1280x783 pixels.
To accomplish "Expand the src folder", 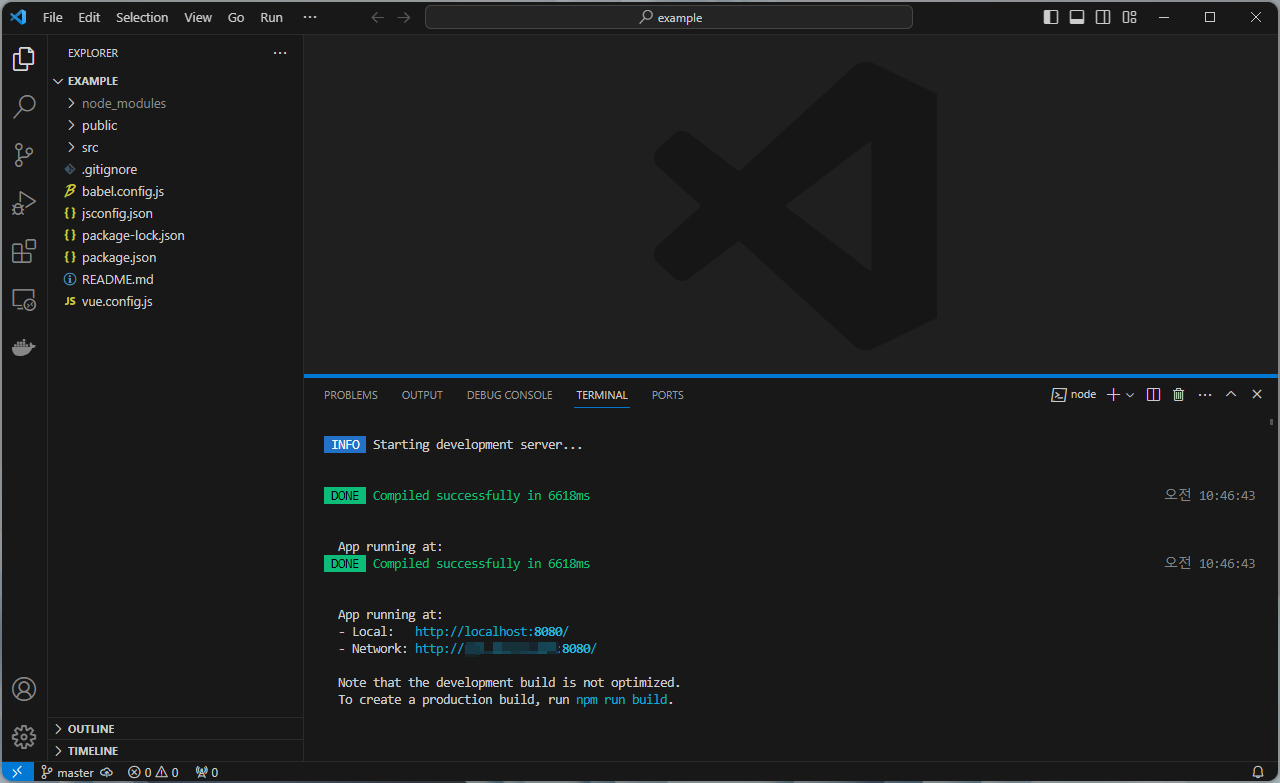I will (175, 147).
